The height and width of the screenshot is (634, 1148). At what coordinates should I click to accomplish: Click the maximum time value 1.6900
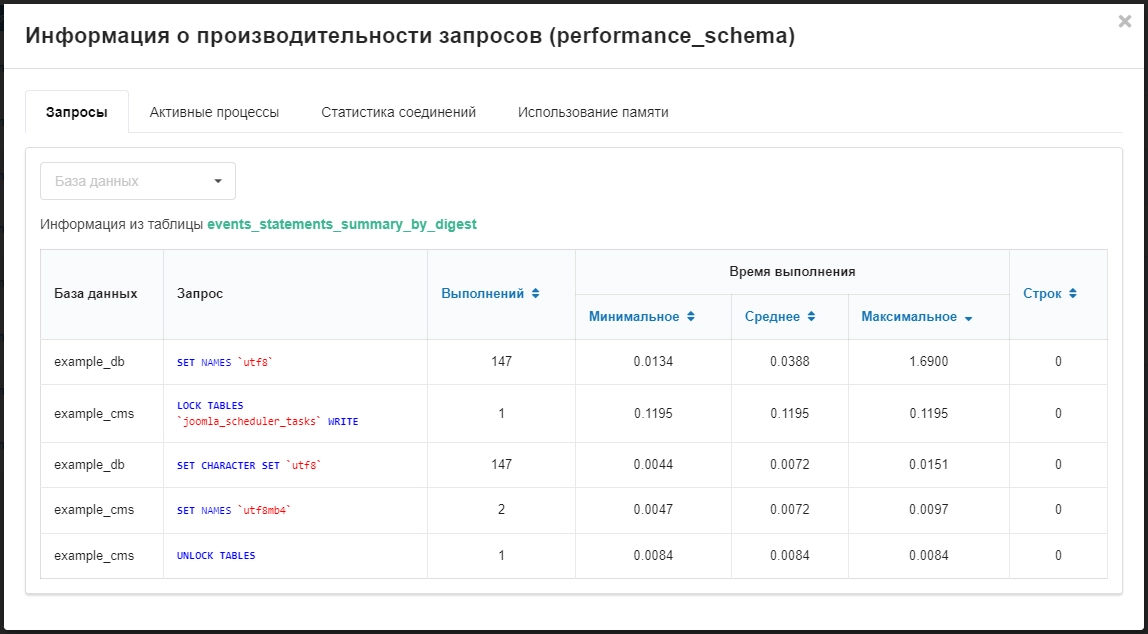coord(929,362)
